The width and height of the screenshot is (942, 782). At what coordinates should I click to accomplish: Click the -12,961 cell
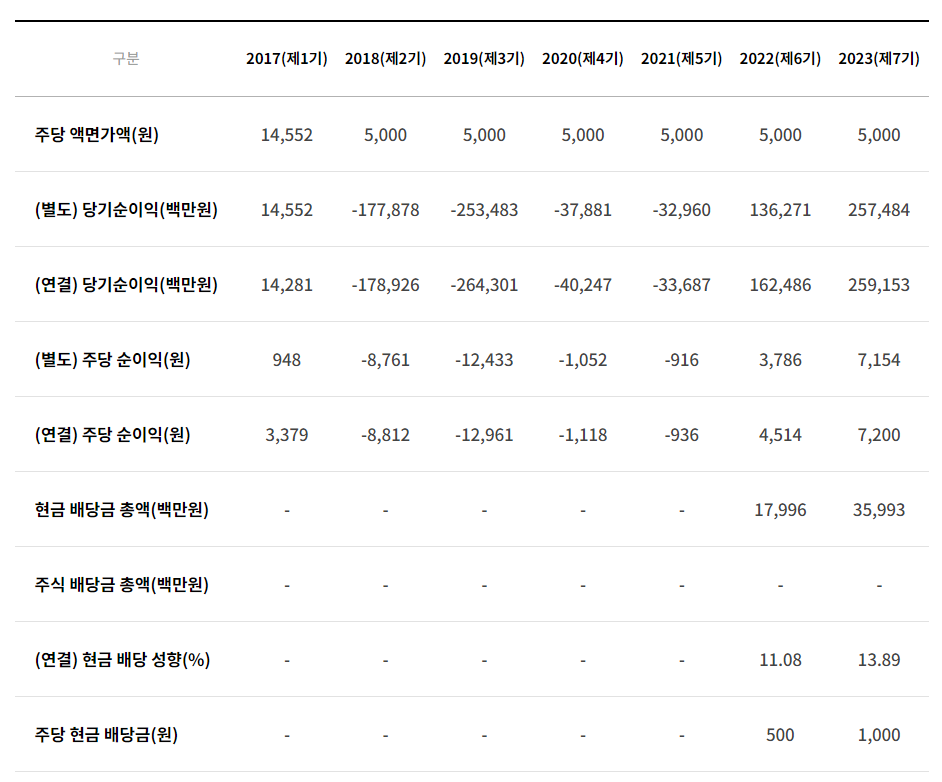[484, 435]
